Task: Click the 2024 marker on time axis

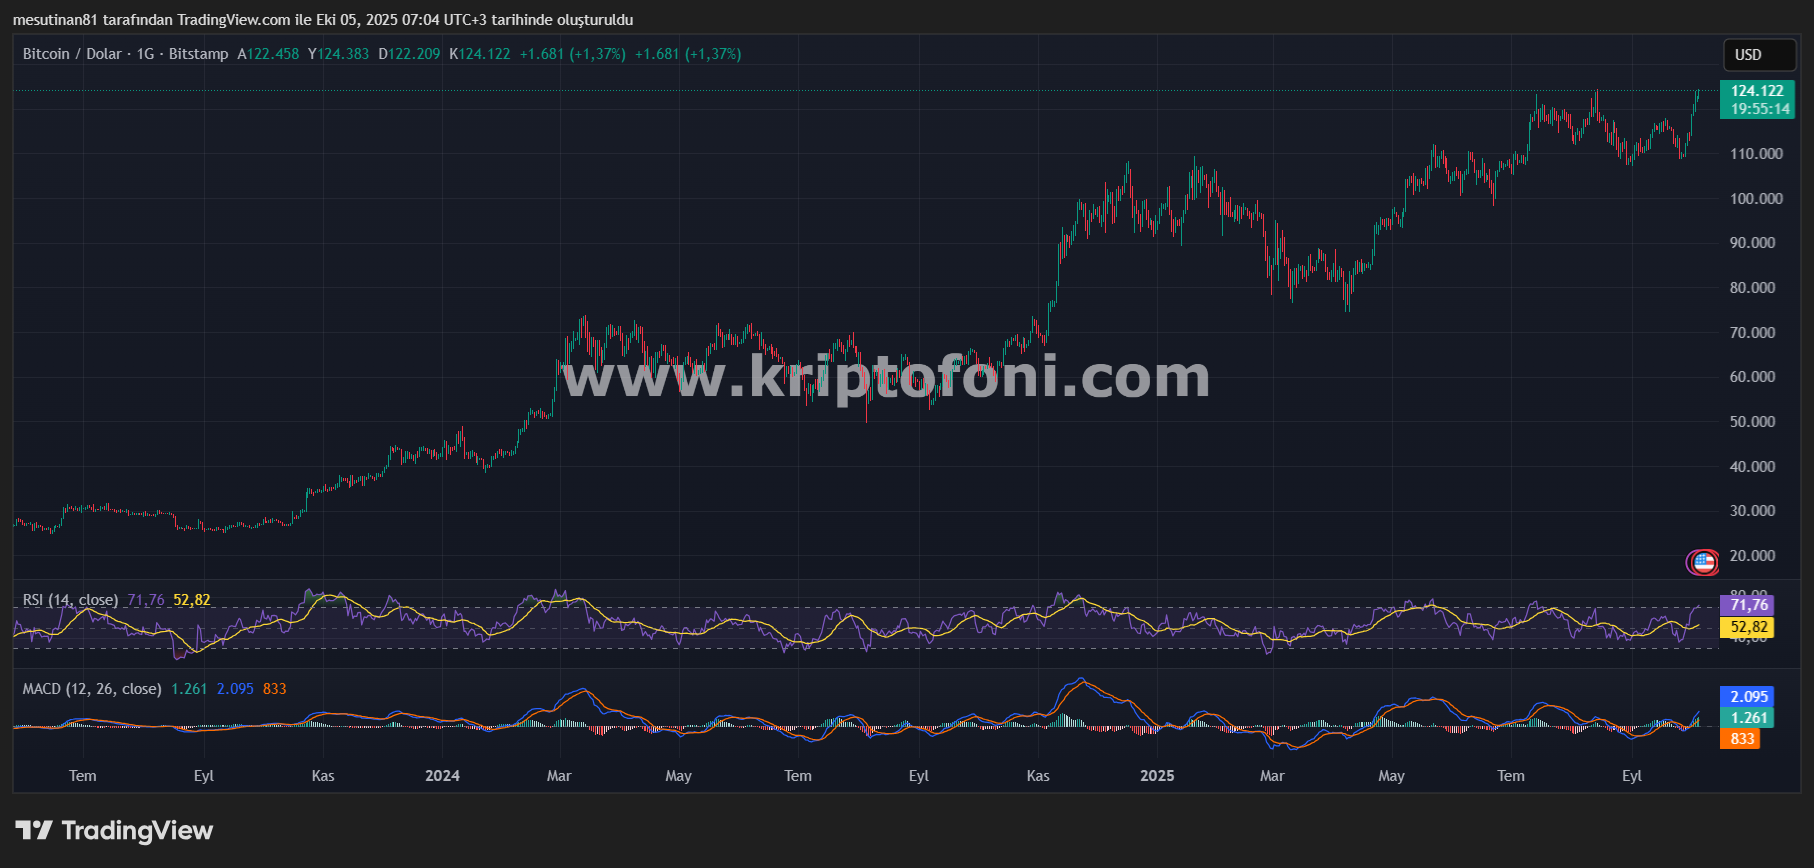Action: coord(442,776)
